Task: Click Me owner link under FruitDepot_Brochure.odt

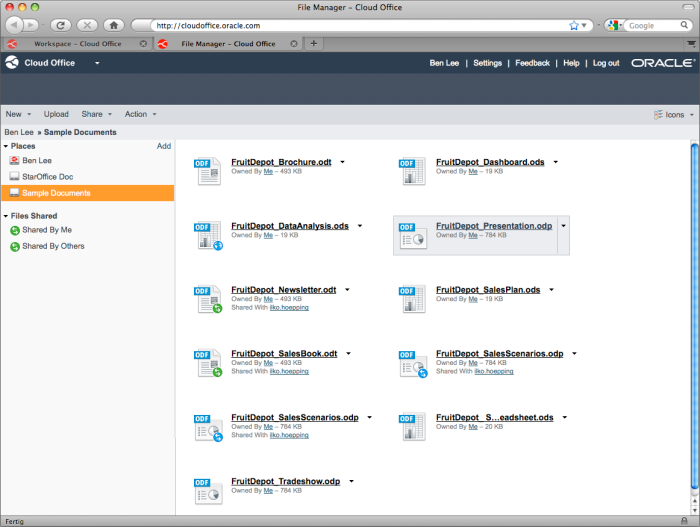Action: click(x=268, y=171)
